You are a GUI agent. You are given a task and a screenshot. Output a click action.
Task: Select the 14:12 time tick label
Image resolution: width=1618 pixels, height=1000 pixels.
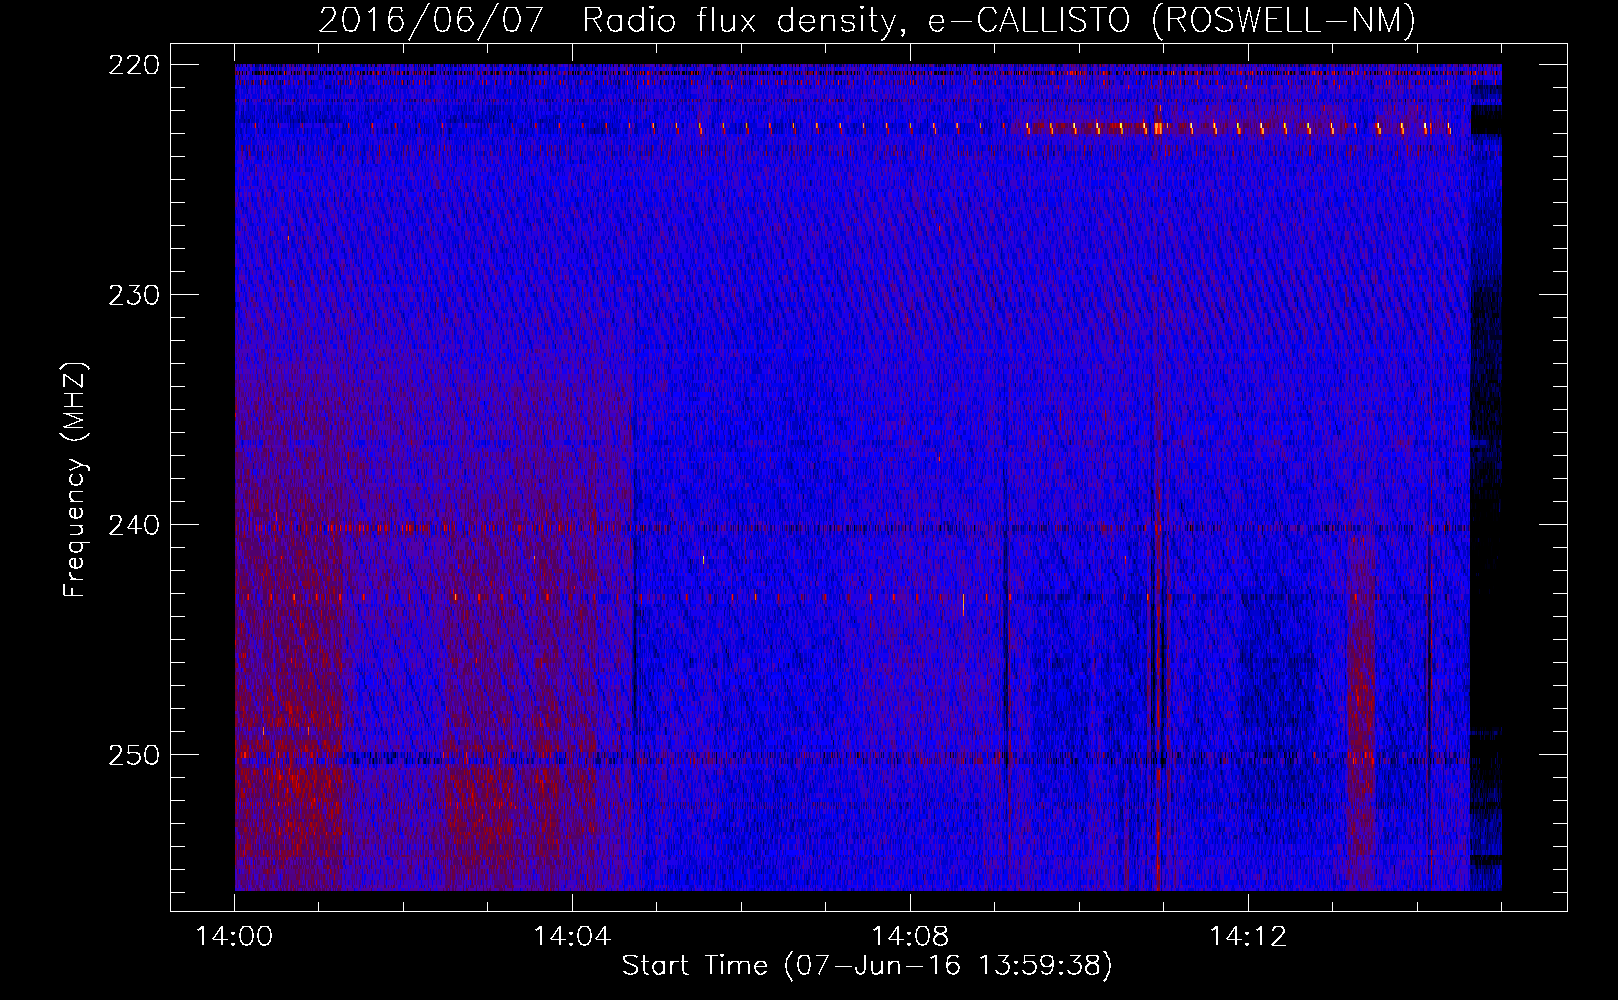pos(1248,937)
